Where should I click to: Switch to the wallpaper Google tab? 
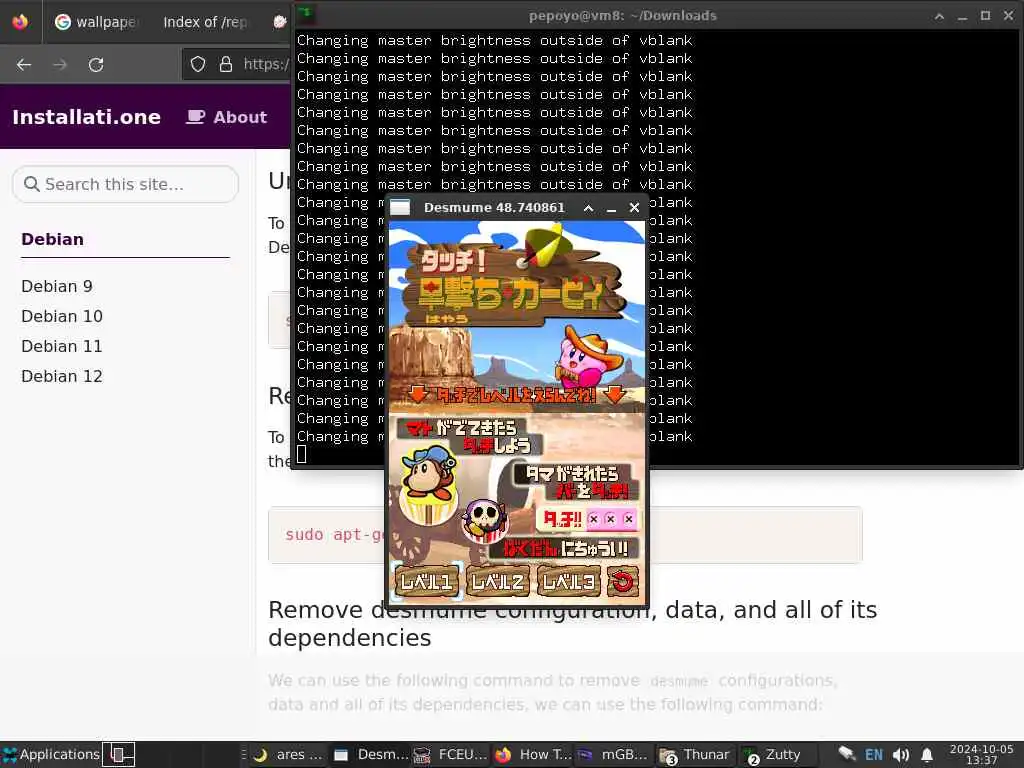point(97,22)
